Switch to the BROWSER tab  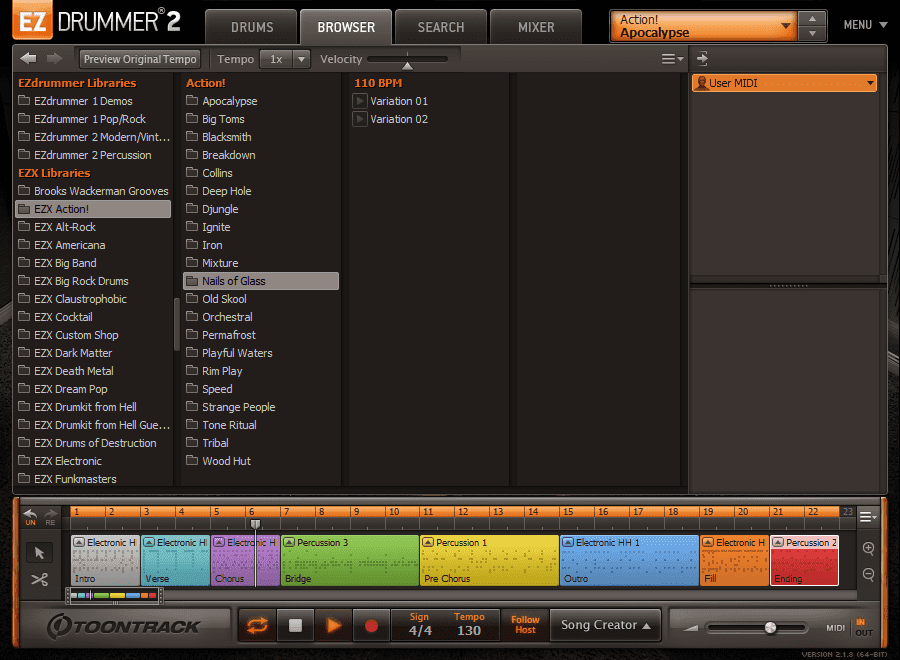click(346, 27)
